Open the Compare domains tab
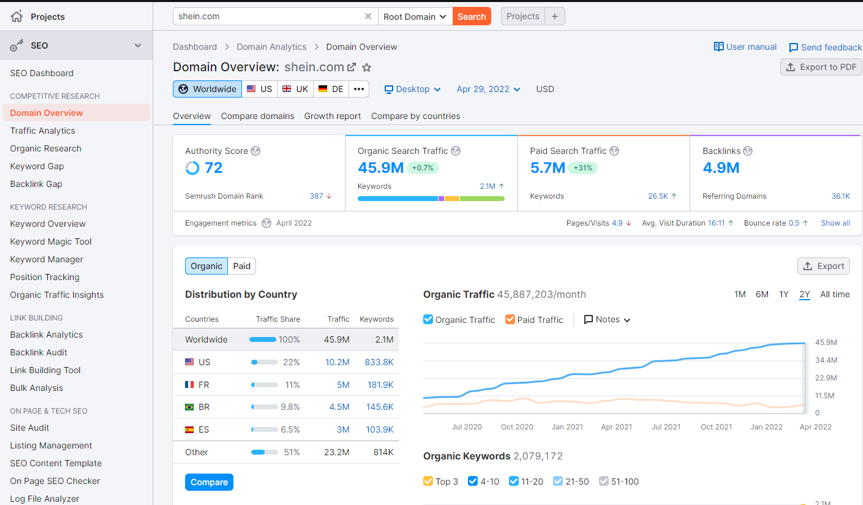 click(258, 116)
